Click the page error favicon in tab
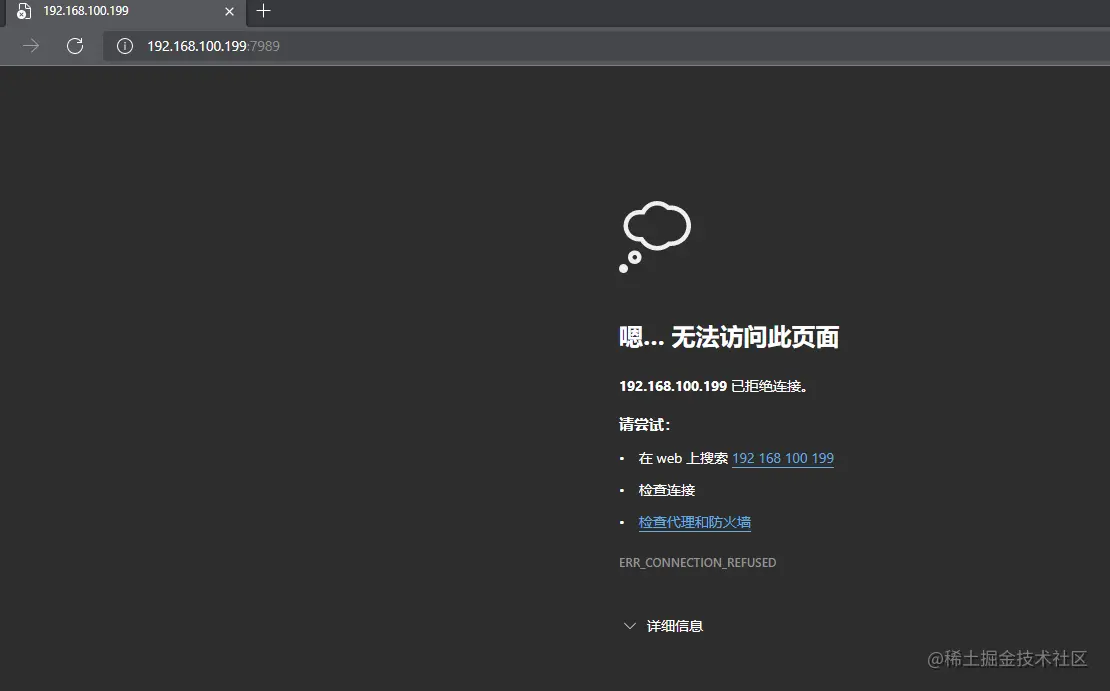 [23, 11]
